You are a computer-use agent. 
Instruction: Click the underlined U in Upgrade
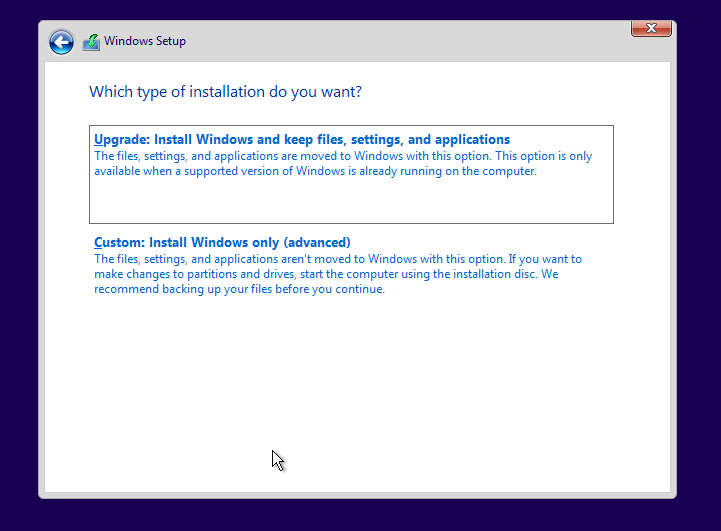98,140
